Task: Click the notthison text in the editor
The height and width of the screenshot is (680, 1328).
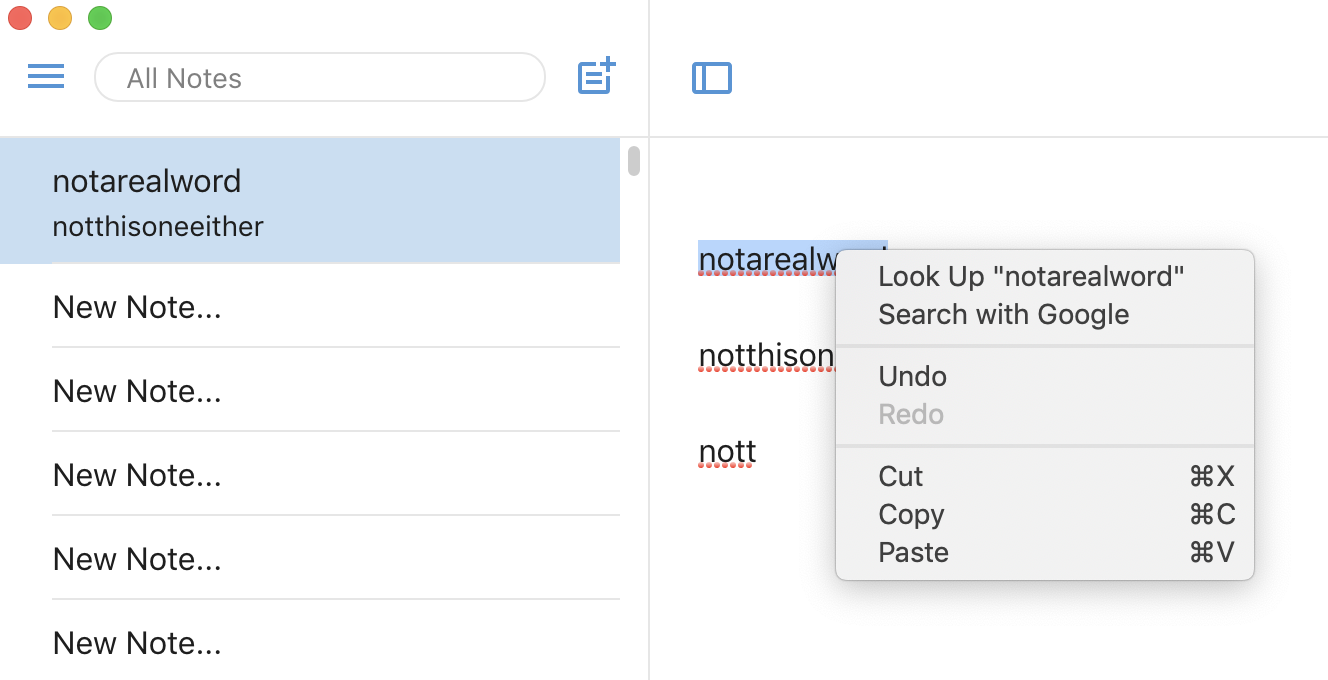Action: [764, 355]
